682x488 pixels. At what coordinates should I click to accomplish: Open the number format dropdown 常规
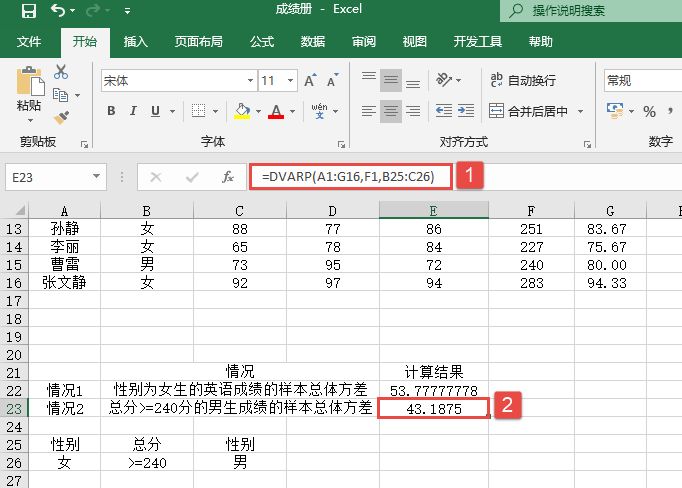pyautogui.click(x=640, y=81)
